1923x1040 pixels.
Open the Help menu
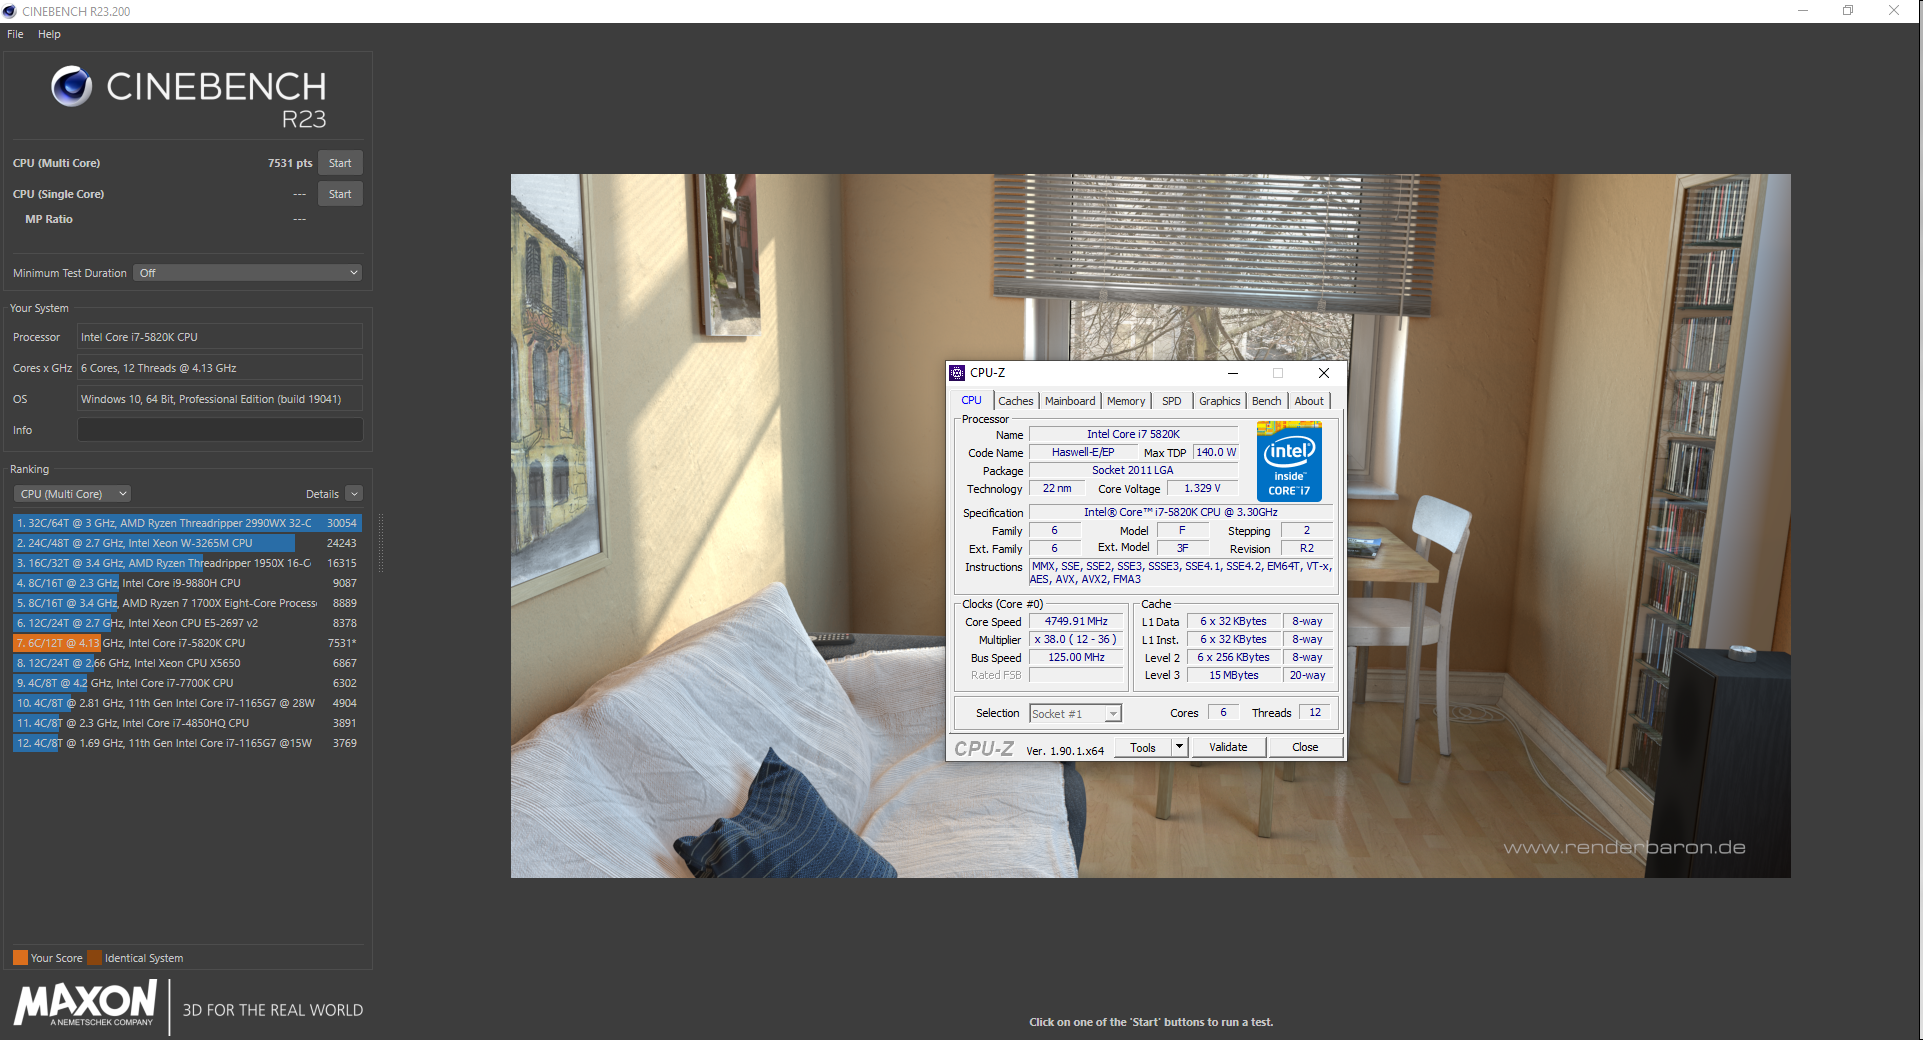49,34
